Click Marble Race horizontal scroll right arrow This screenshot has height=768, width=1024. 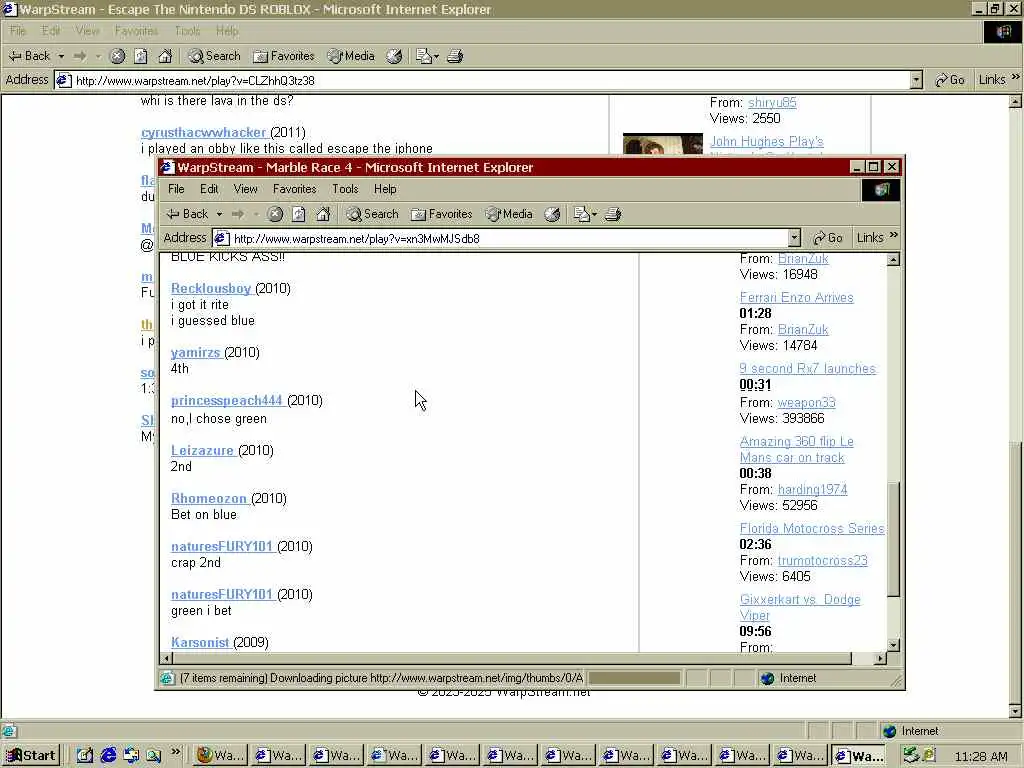point(881,658)
